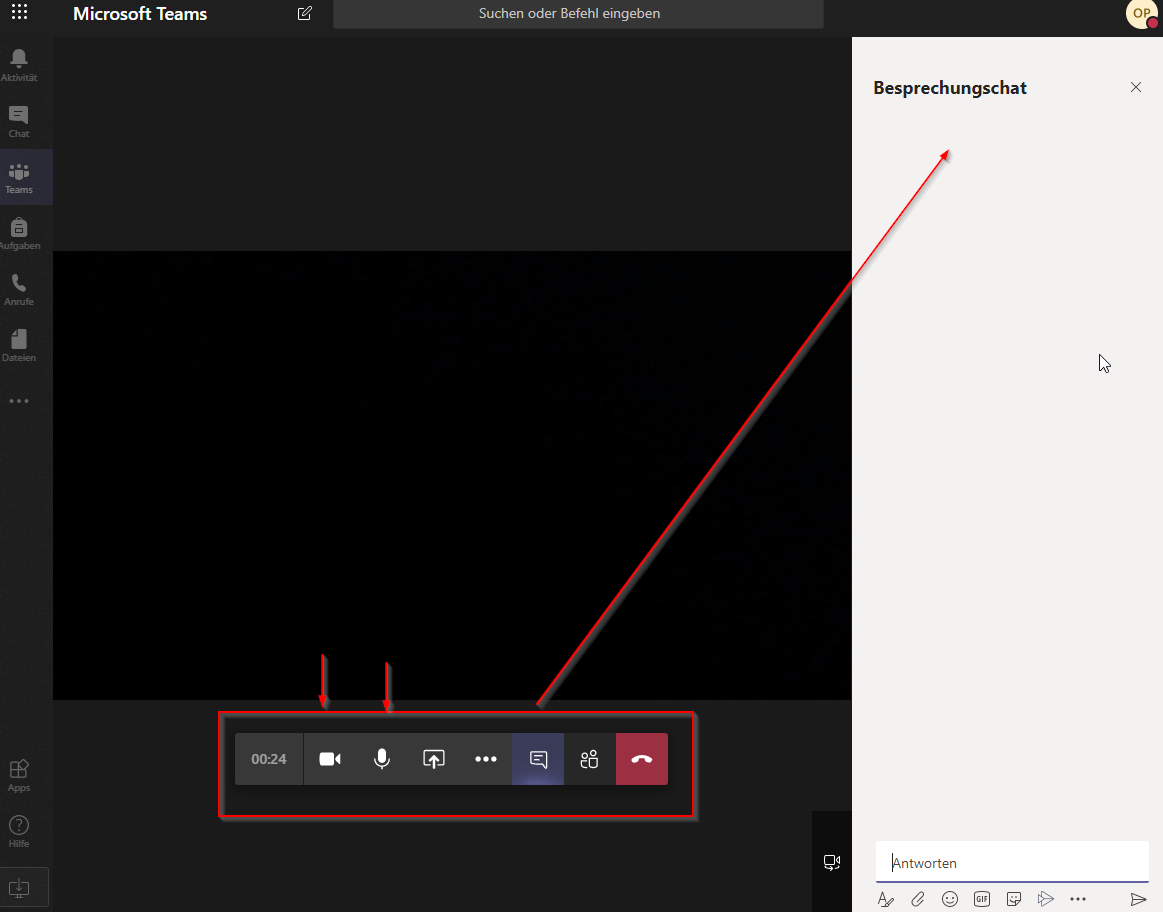
Task: Open the emoji picker
Action: [950, 899]
